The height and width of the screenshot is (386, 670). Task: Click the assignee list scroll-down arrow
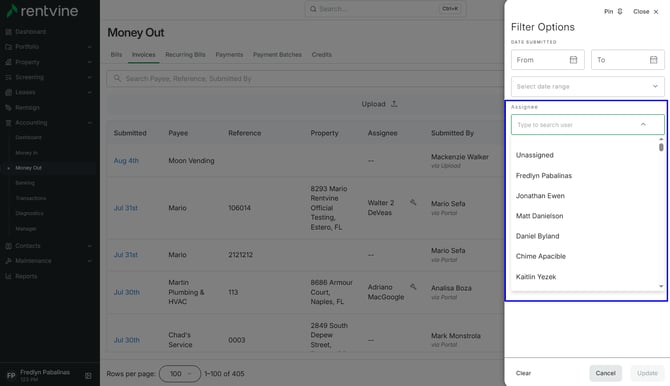point(661,286)
